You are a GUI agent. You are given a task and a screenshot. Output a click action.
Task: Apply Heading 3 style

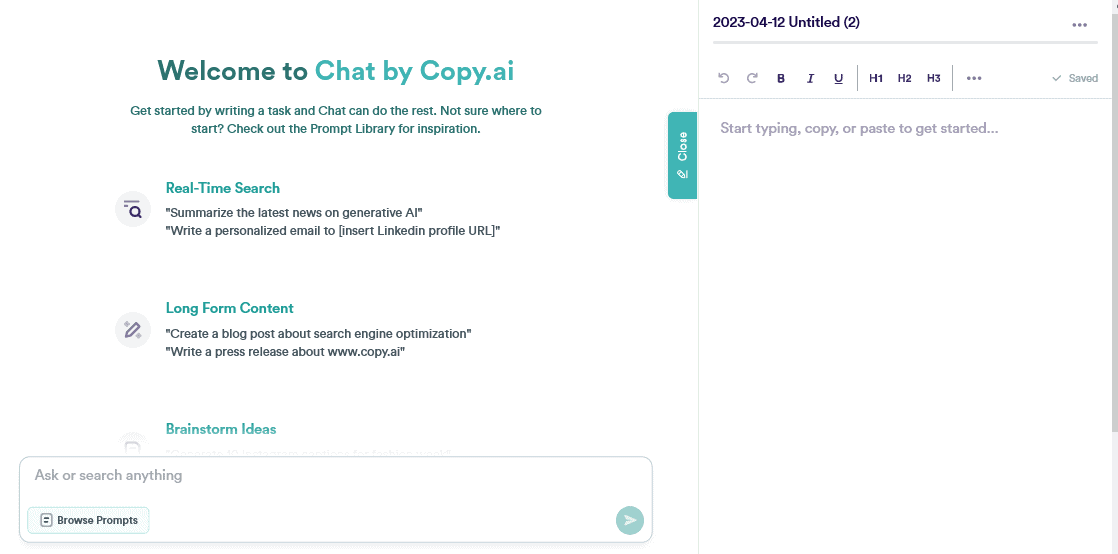(933, 78)
